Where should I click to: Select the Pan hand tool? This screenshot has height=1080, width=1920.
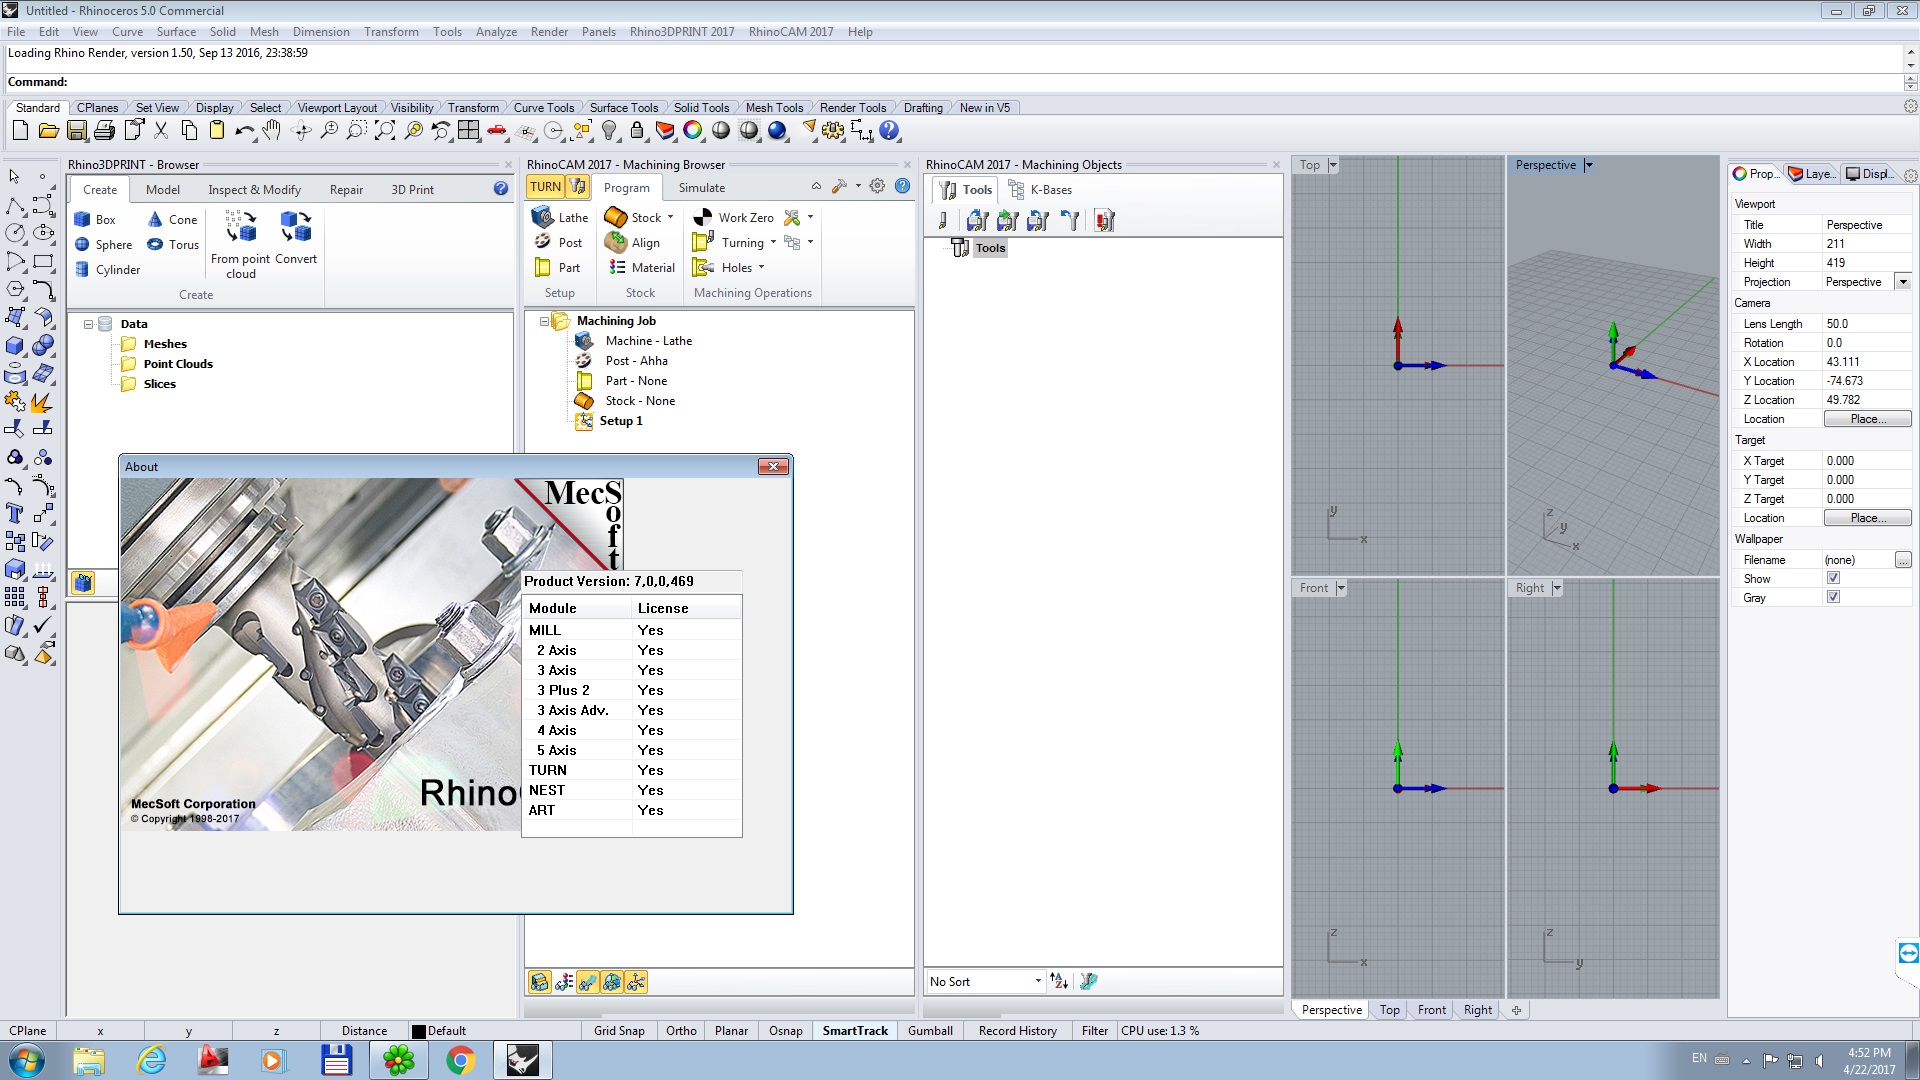pos(272,130)
